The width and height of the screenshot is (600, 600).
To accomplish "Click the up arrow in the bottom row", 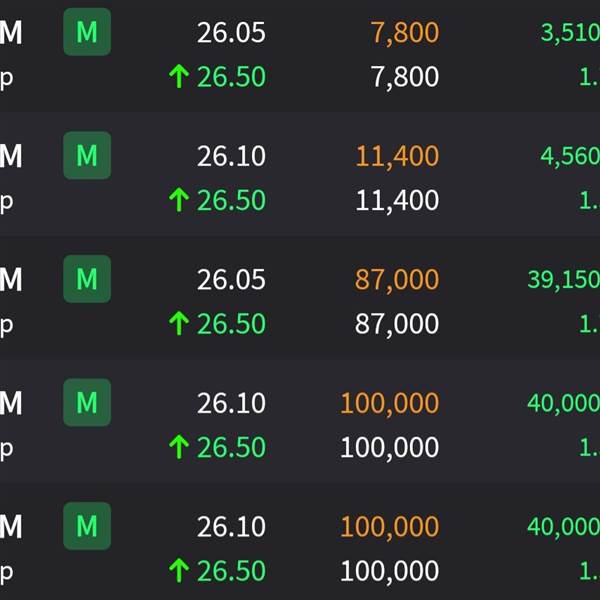I will tap(179, 571).
